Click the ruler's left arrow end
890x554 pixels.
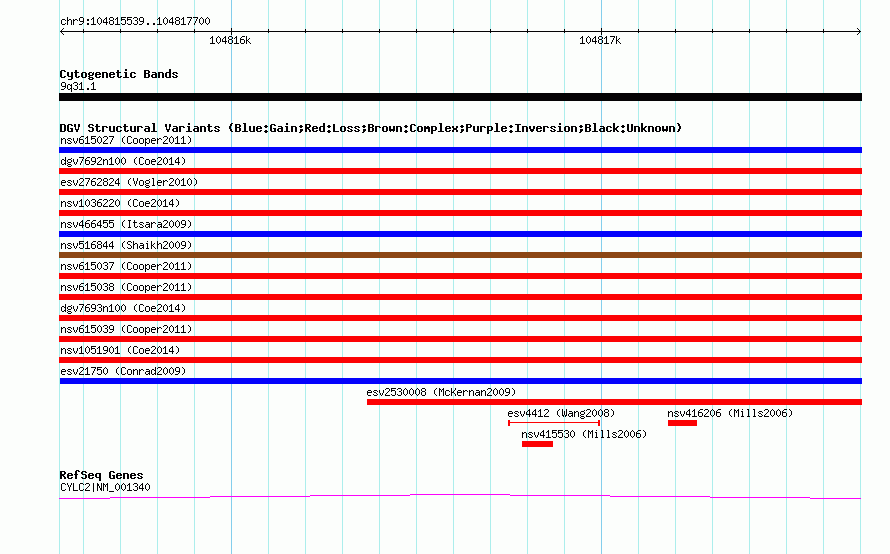pyautogui.click(x=62, y=32)
